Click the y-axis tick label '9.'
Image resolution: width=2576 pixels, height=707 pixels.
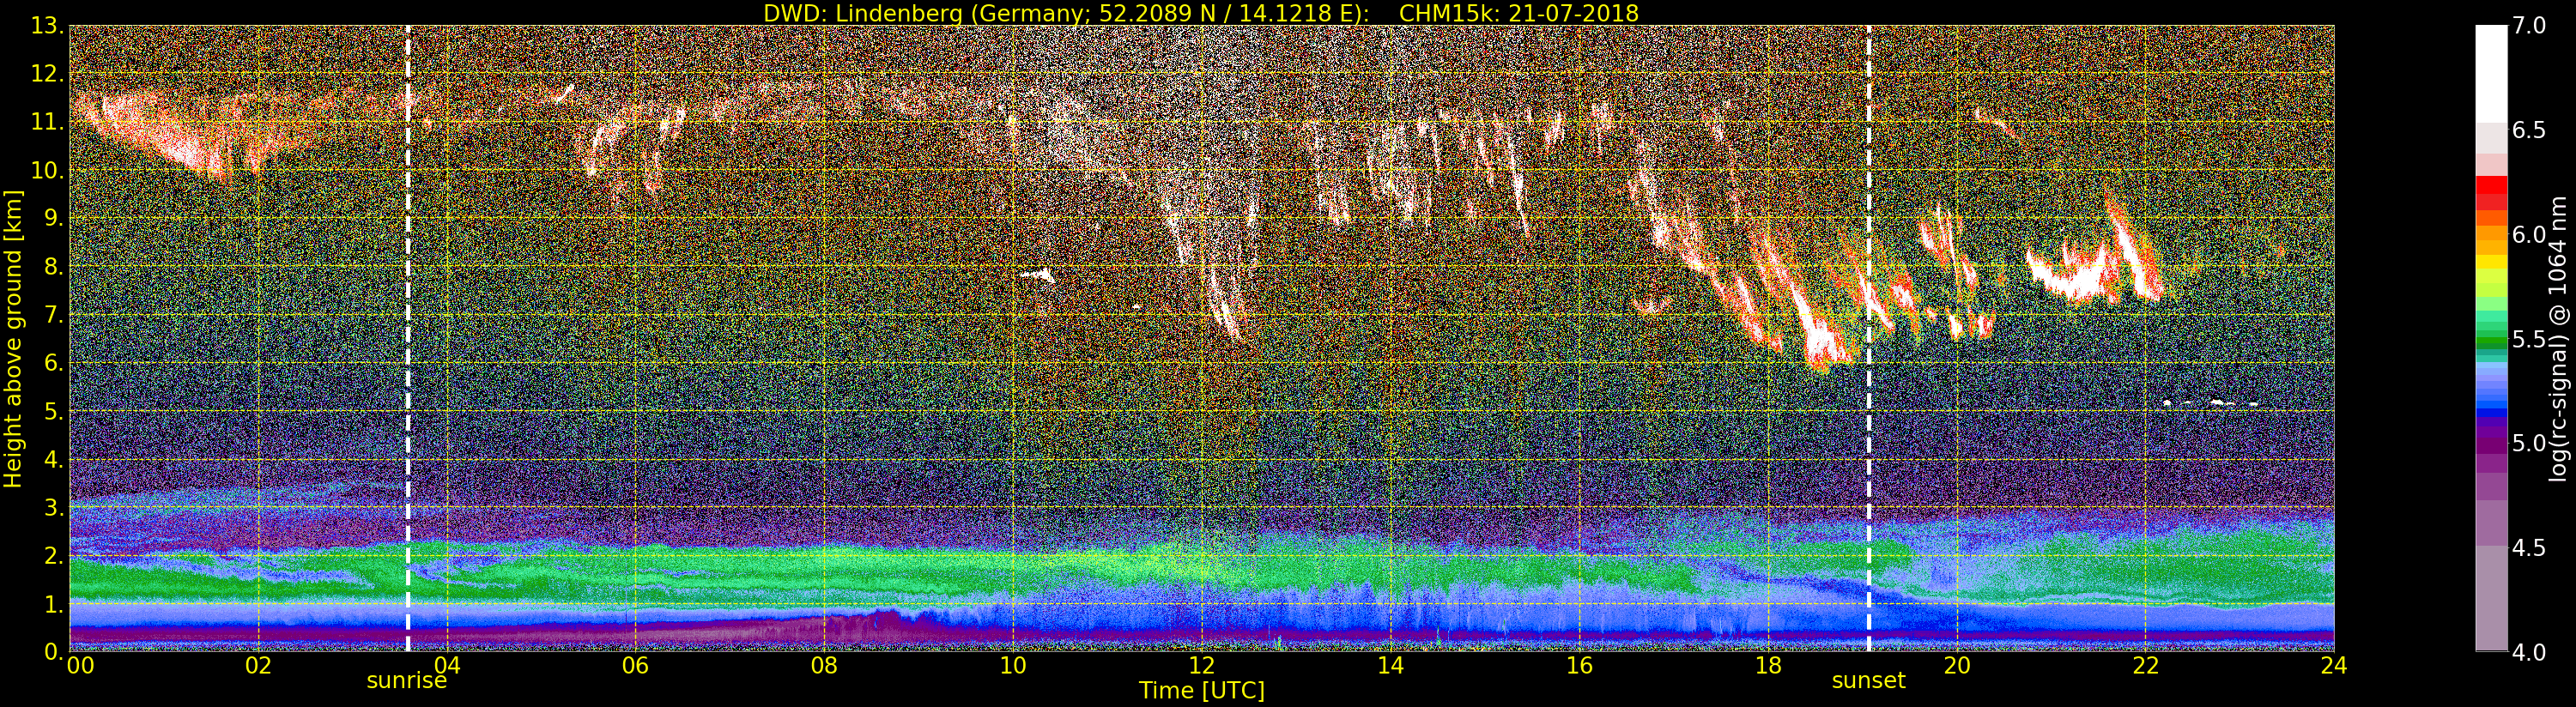(x=53, y=218)
